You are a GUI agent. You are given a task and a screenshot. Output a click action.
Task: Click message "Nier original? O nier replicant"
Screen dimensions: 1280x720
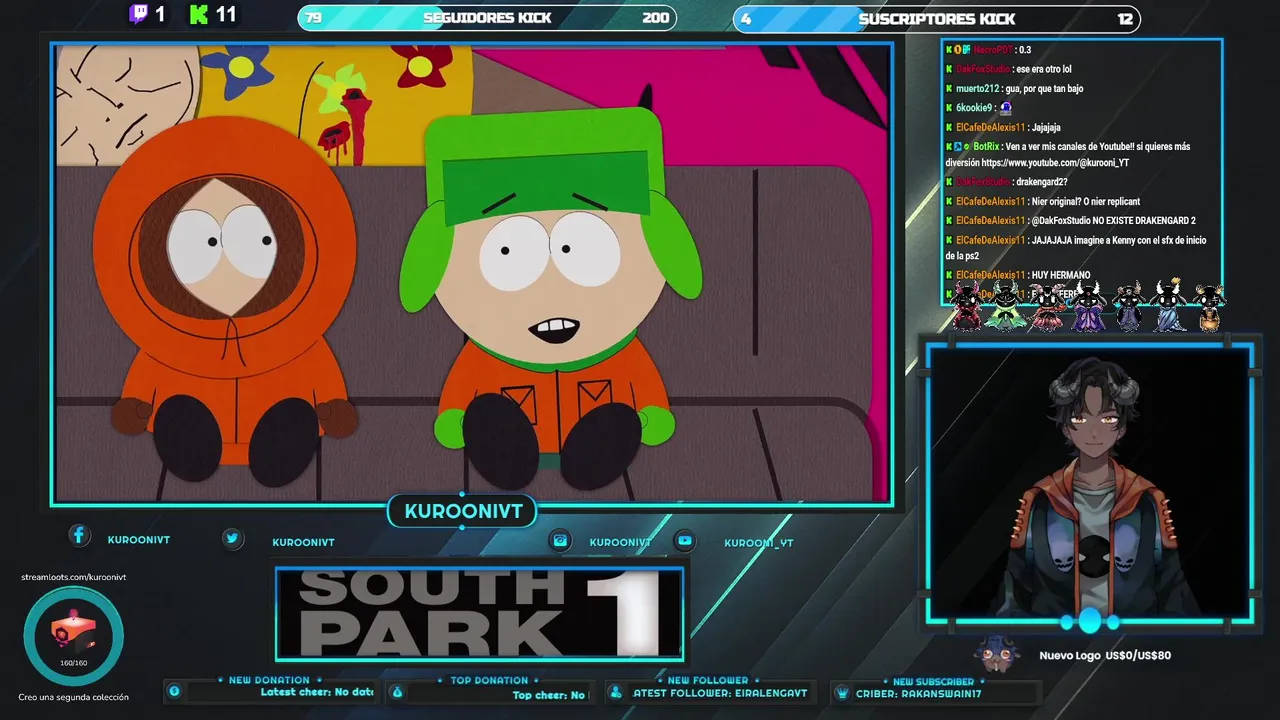pyautogui.click(x=1085, y=202)
